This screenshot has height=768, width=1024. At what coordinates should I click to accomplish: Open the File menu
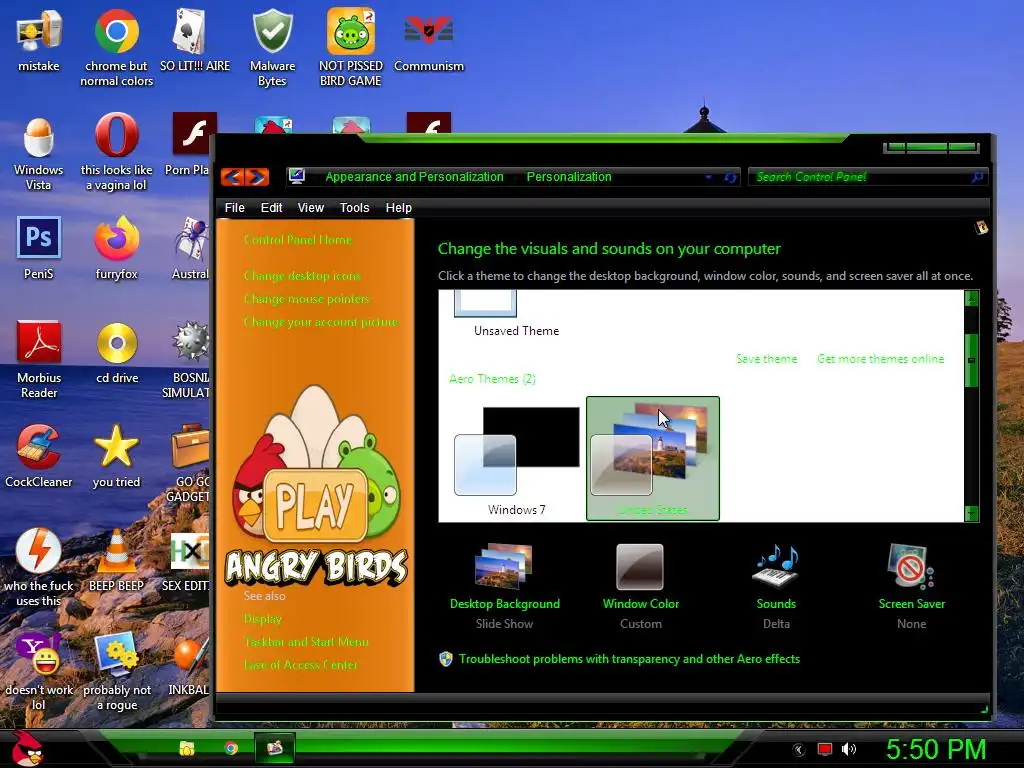pyautogui.click(x=234, y=208)
